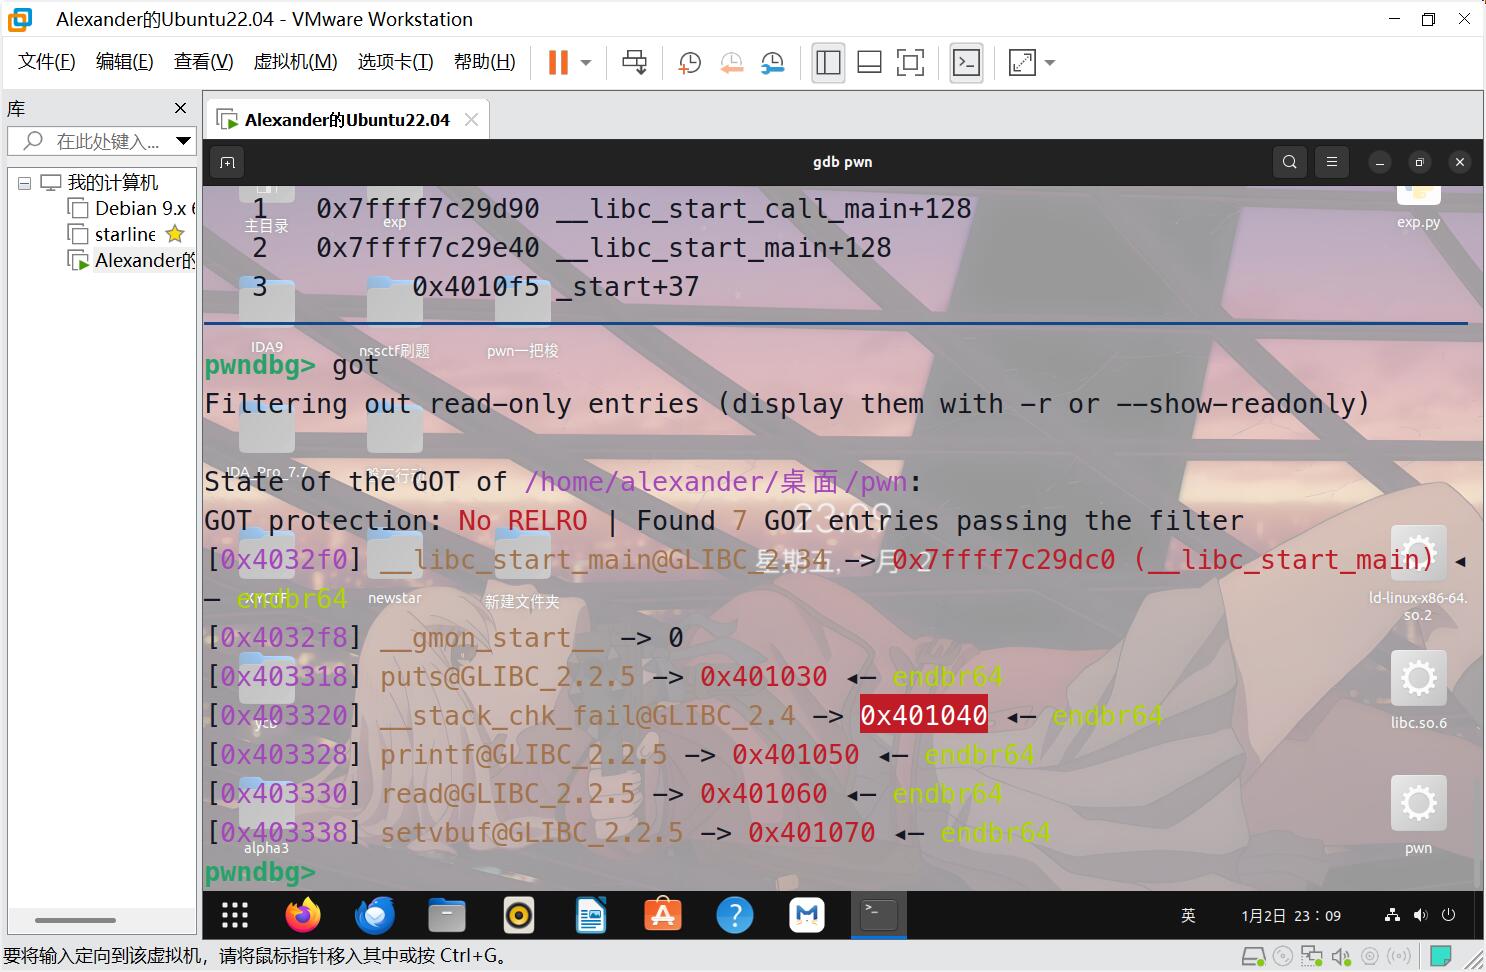Open the stretch guest display dropdown
Screen dimensions: 1486x972
tap(1049, 62)
